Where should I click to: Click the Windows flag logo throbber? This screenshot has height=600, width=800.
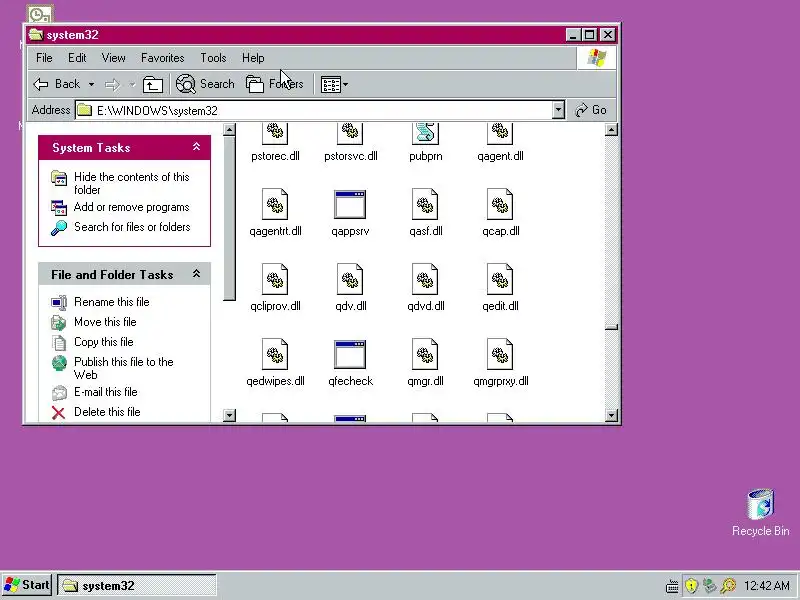pyautogui.click(x=596, y=58)
